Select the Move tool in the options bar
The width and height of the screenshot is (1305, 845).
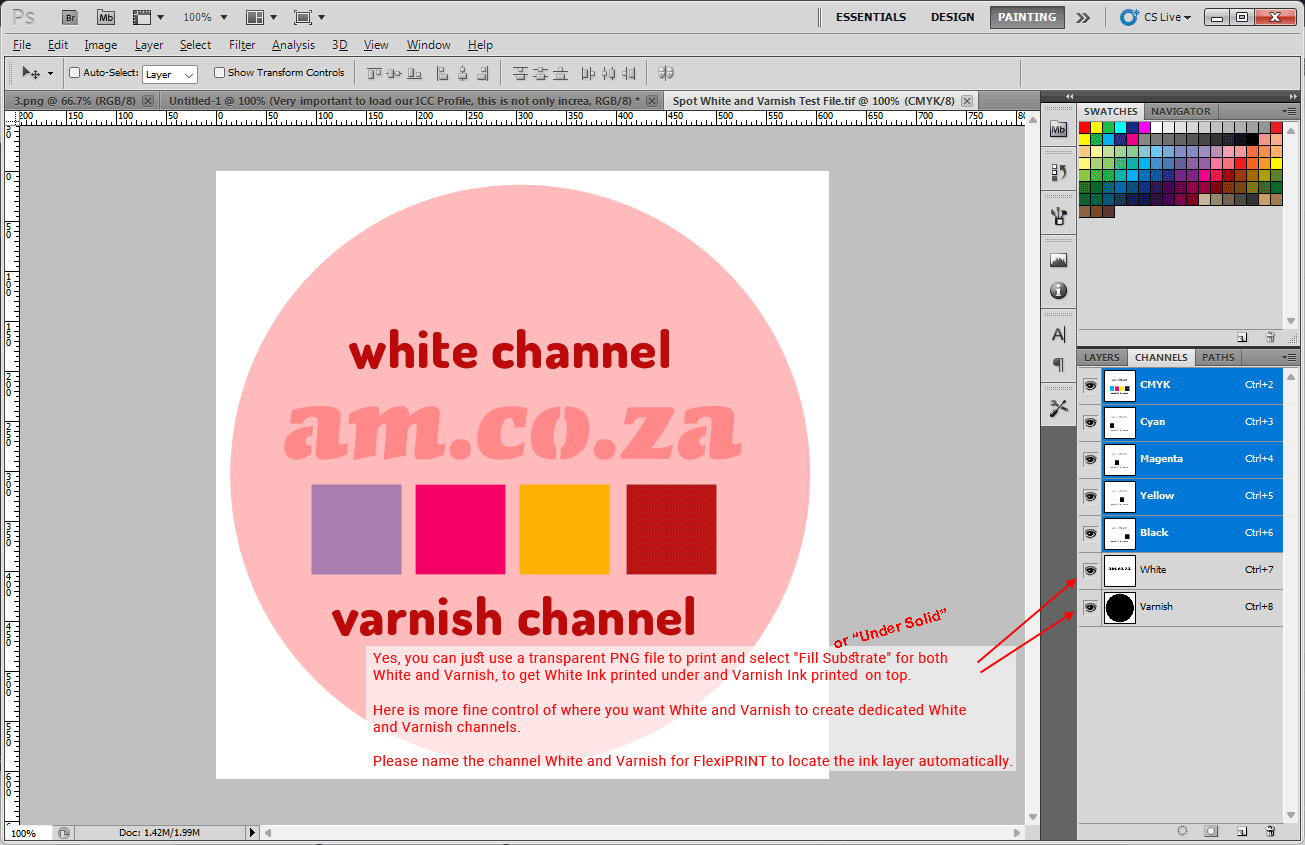pyautogui.click(x=27, y=73)
